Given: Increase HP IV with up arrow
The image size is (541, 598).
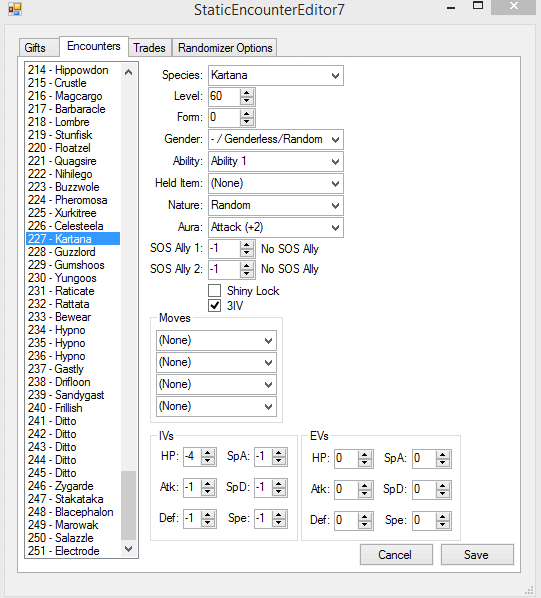Looking at the screenshot, I should [x=208, y=453].
